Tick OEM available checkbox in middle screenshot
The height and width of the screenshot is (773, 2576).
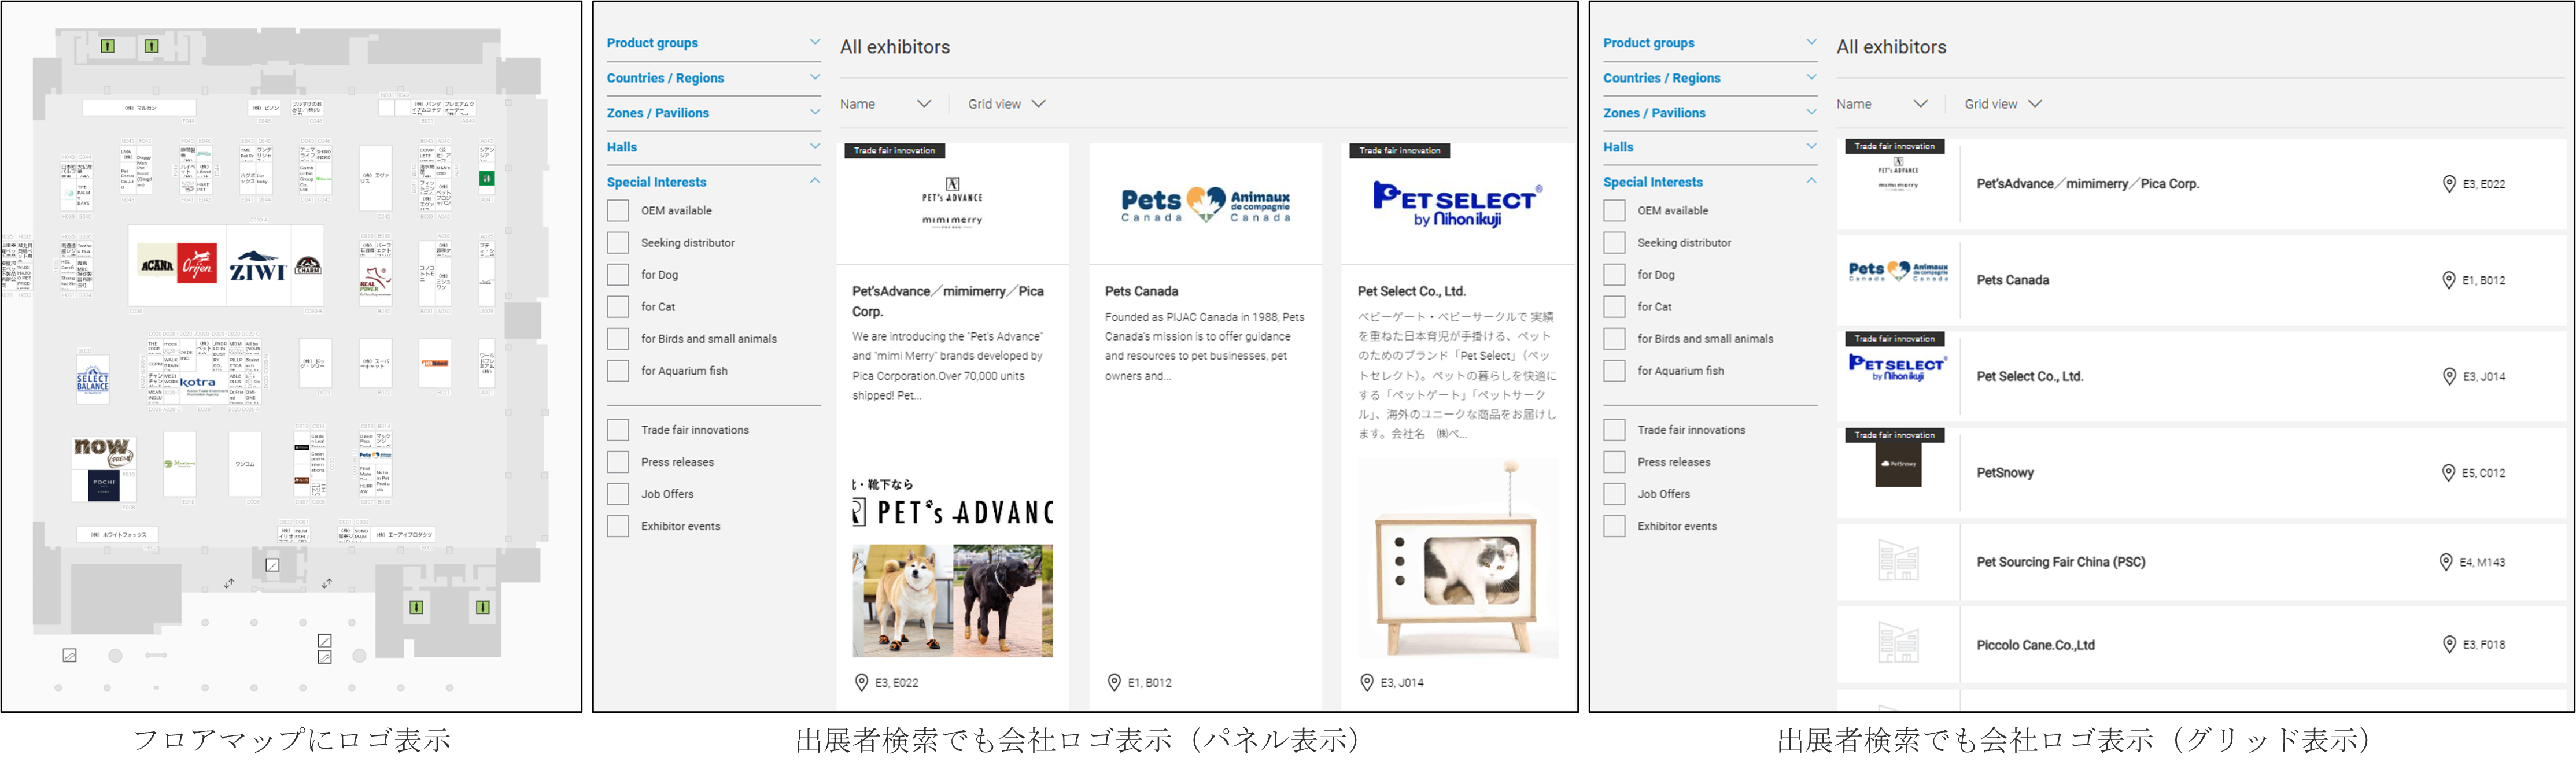pos(618,211)
